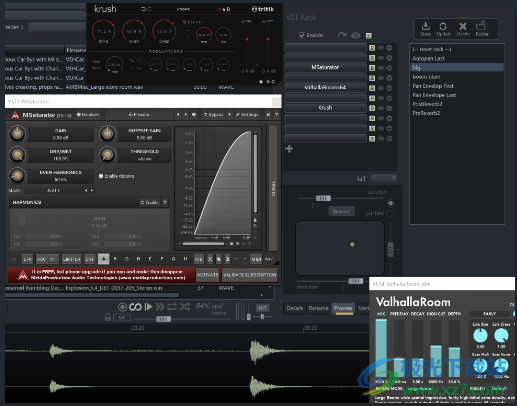
Task: Click the MeldaProduction logo in MSaturator header
Action: (15, 115)
